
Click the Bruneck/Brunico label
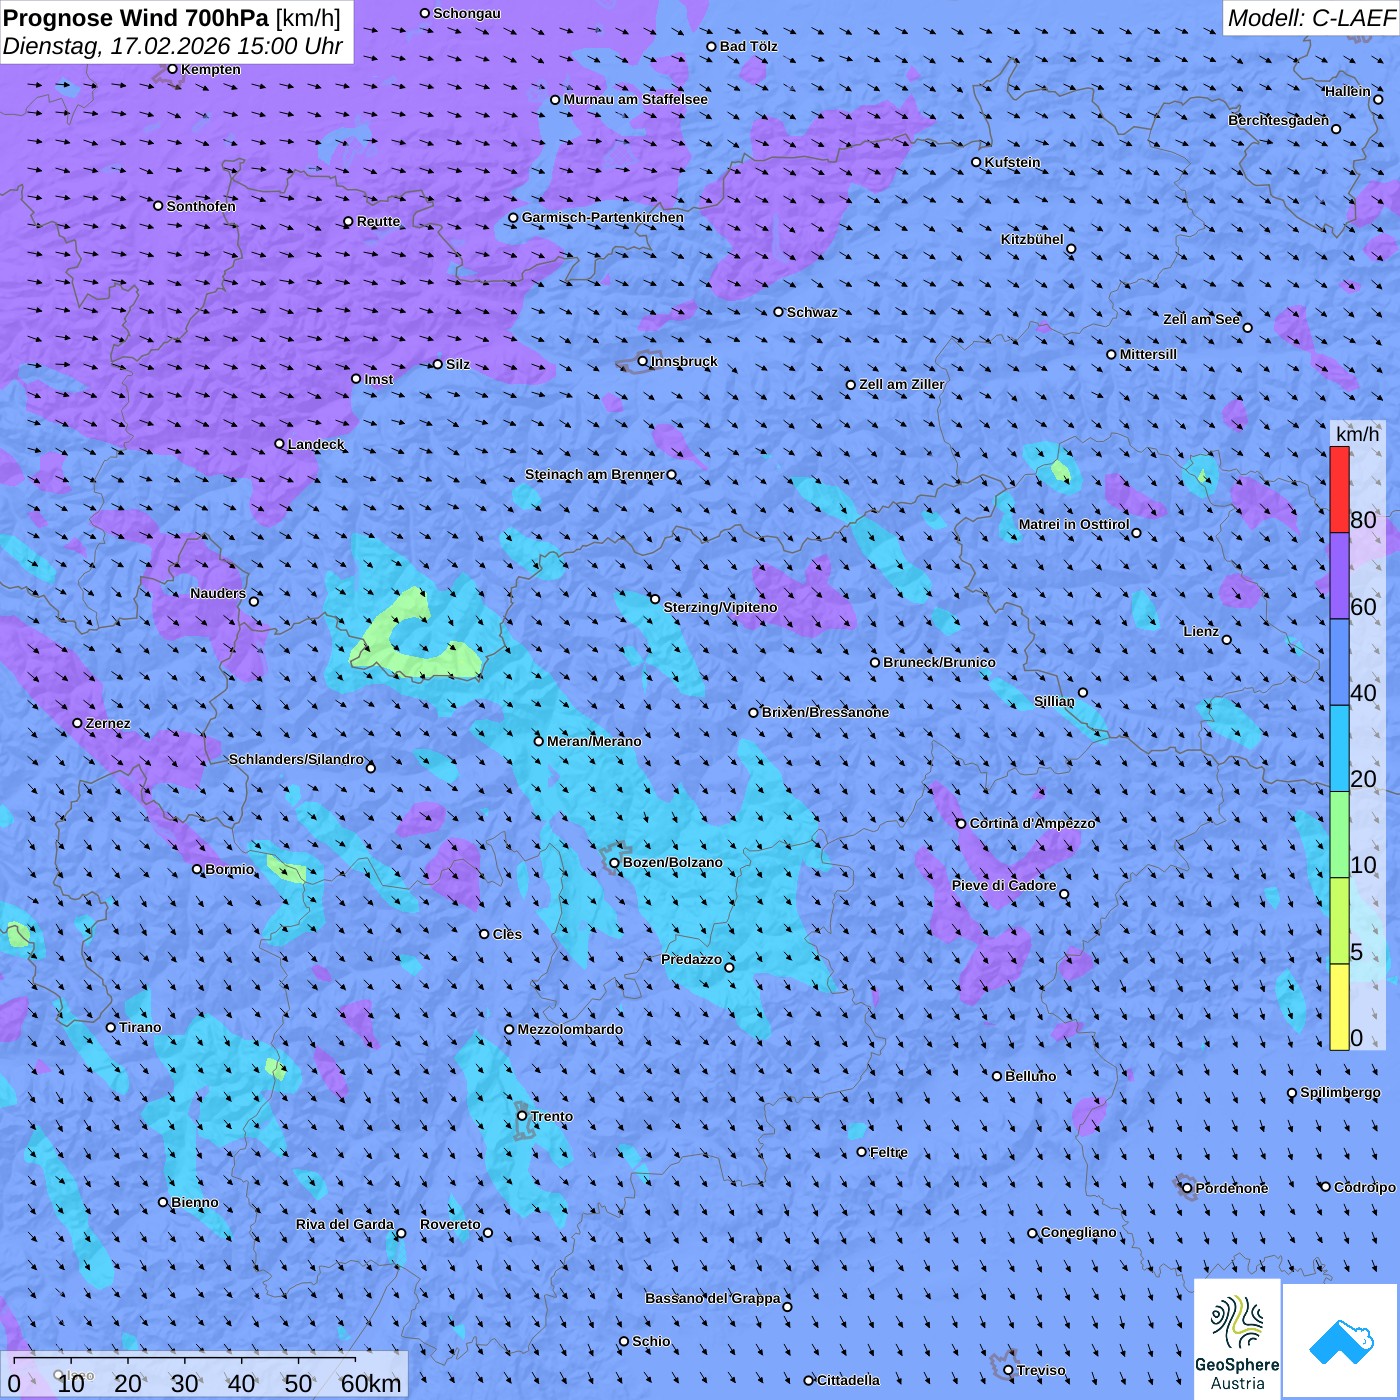point(939,662)
